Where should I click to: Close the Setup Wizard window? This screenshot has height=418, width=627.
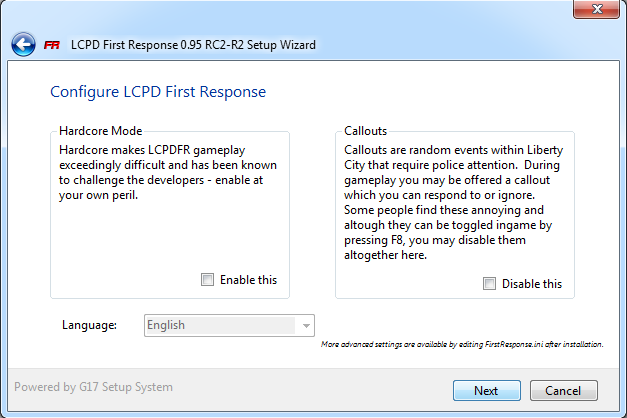(x=598, y=10)
